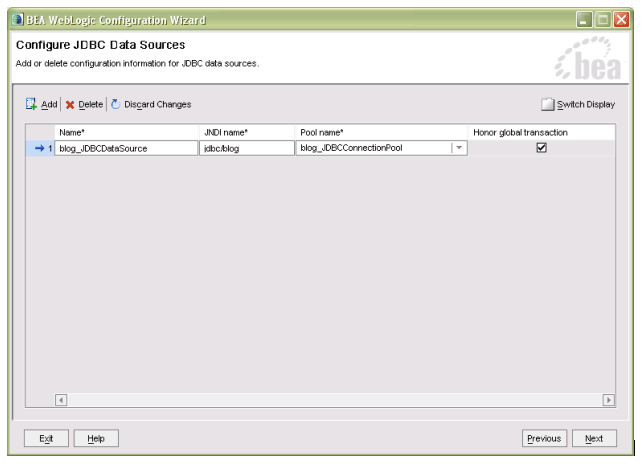The image size is (644, 466).
Task: Click the Add data source icon
Action: click(30, 104)
